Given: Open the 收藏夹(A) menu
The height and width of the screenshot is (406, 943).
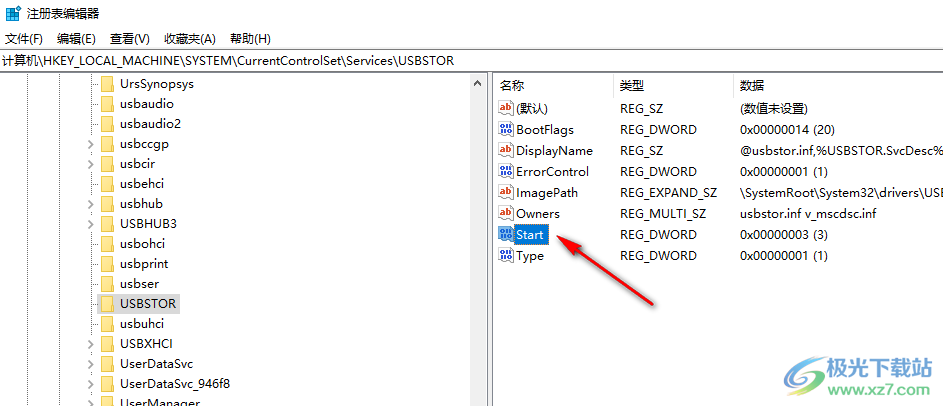Looking at the screenshot, I should 190,39.
